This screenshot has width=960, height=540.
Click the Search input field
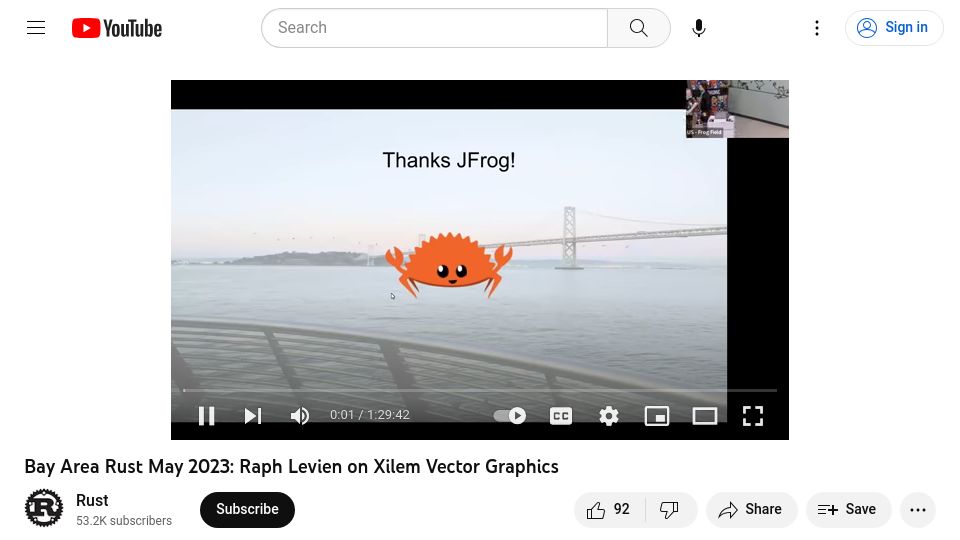(434, 28)
